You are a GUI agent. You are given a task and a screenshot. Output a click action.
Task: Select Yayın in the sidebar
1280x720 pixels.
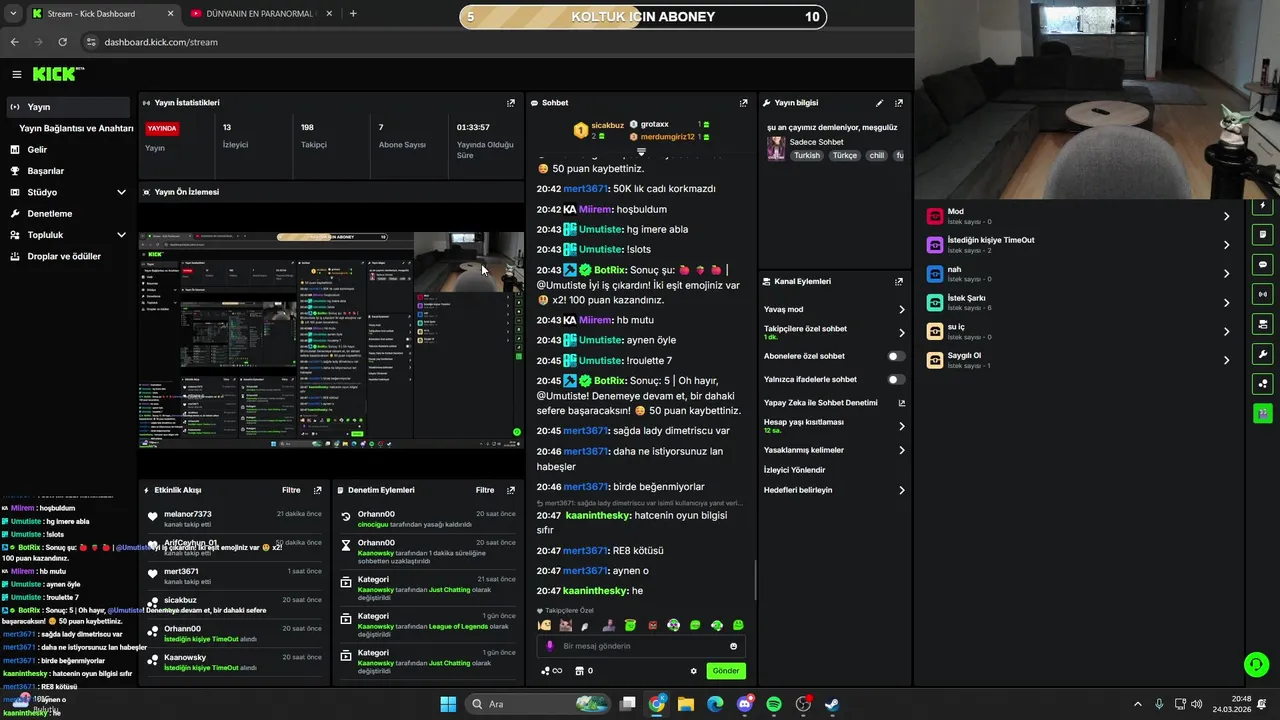tap(67, 107)
